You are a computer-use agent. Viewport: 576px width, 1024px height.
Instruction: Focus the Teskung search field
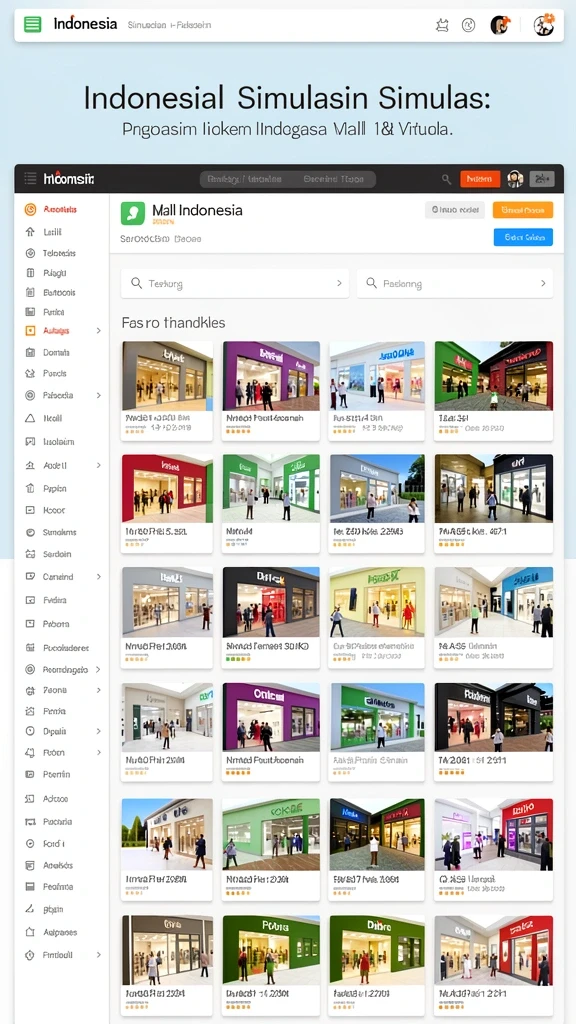(x=235, y=283)
